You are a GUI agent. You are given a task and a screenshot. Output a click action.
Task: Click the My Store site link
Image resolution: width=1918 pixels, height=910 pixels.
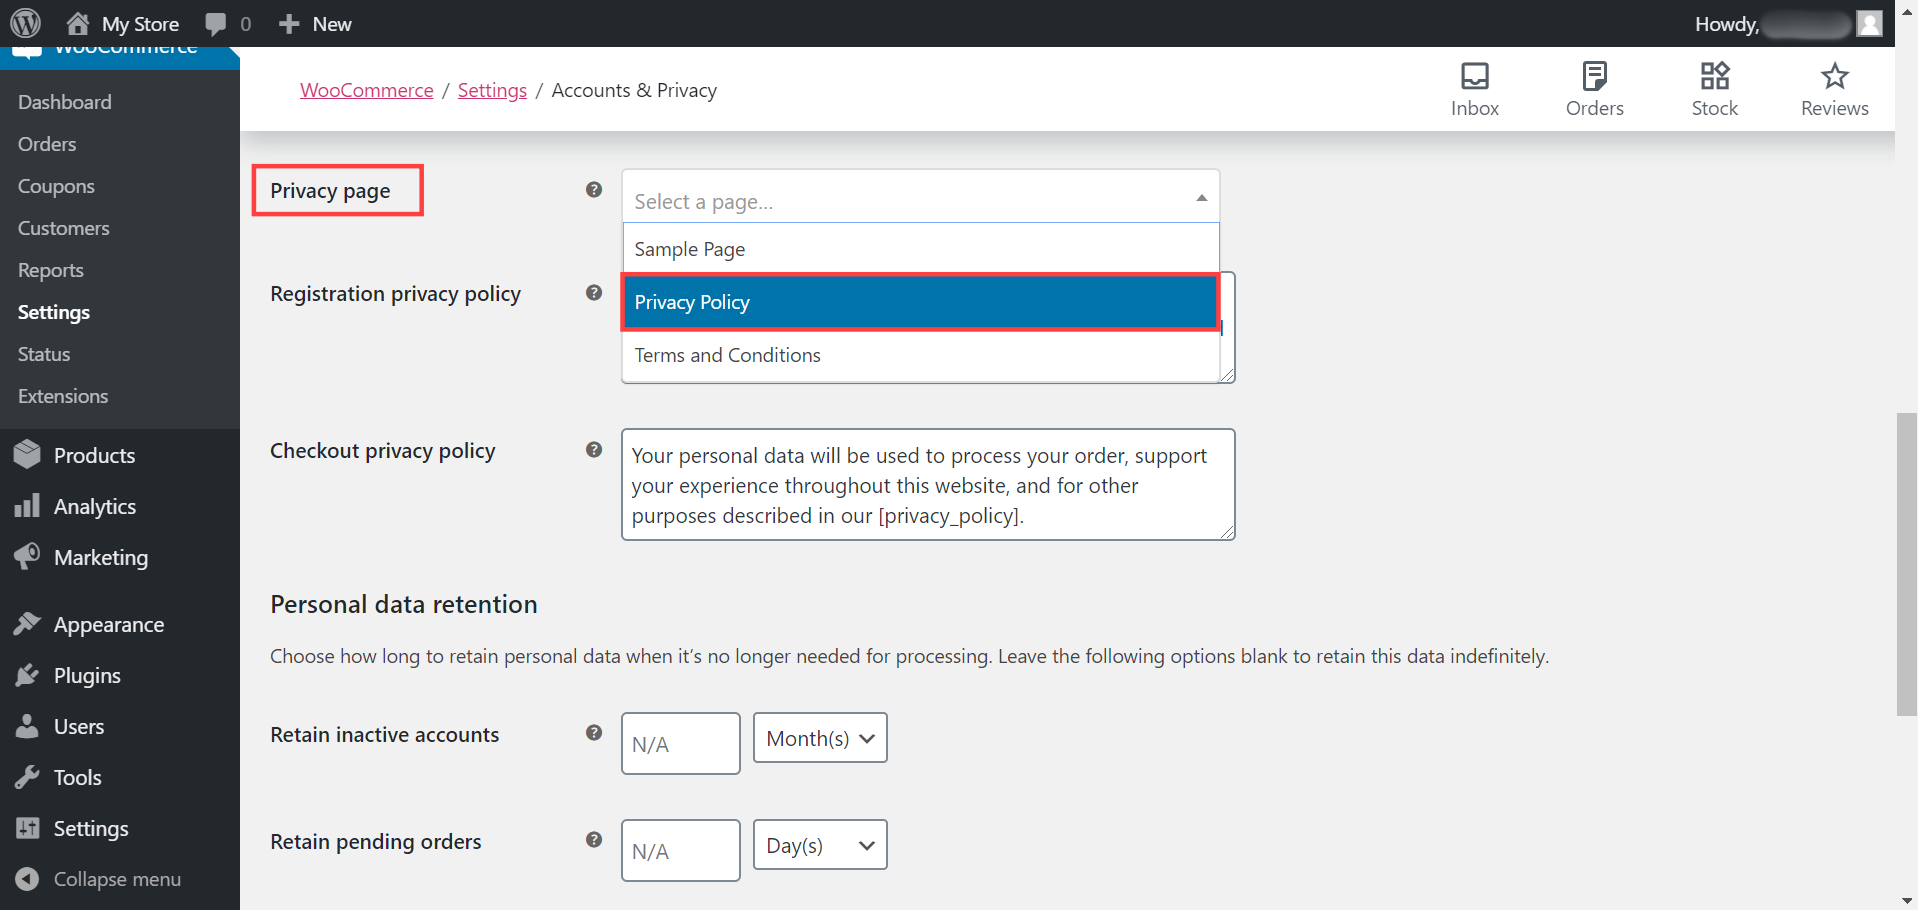140,24
